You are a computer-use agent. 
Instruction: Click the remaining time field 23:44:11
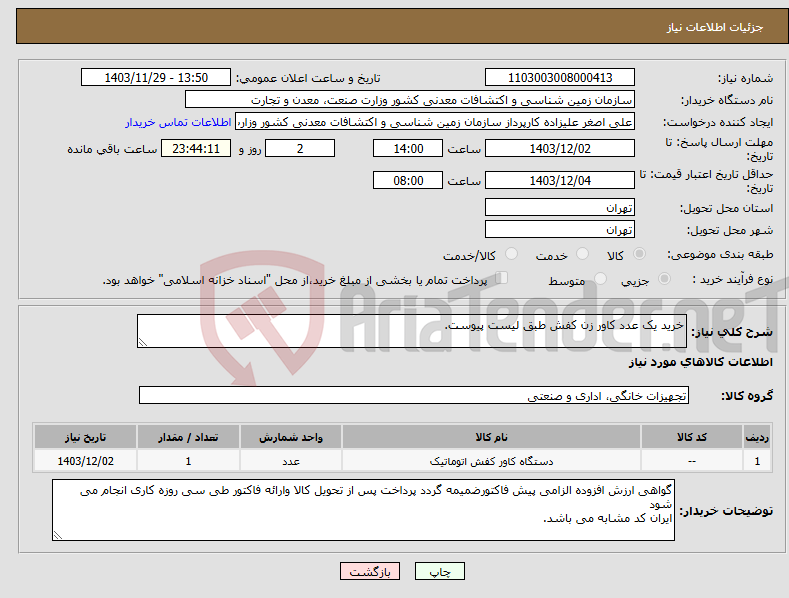coord(196,148)
